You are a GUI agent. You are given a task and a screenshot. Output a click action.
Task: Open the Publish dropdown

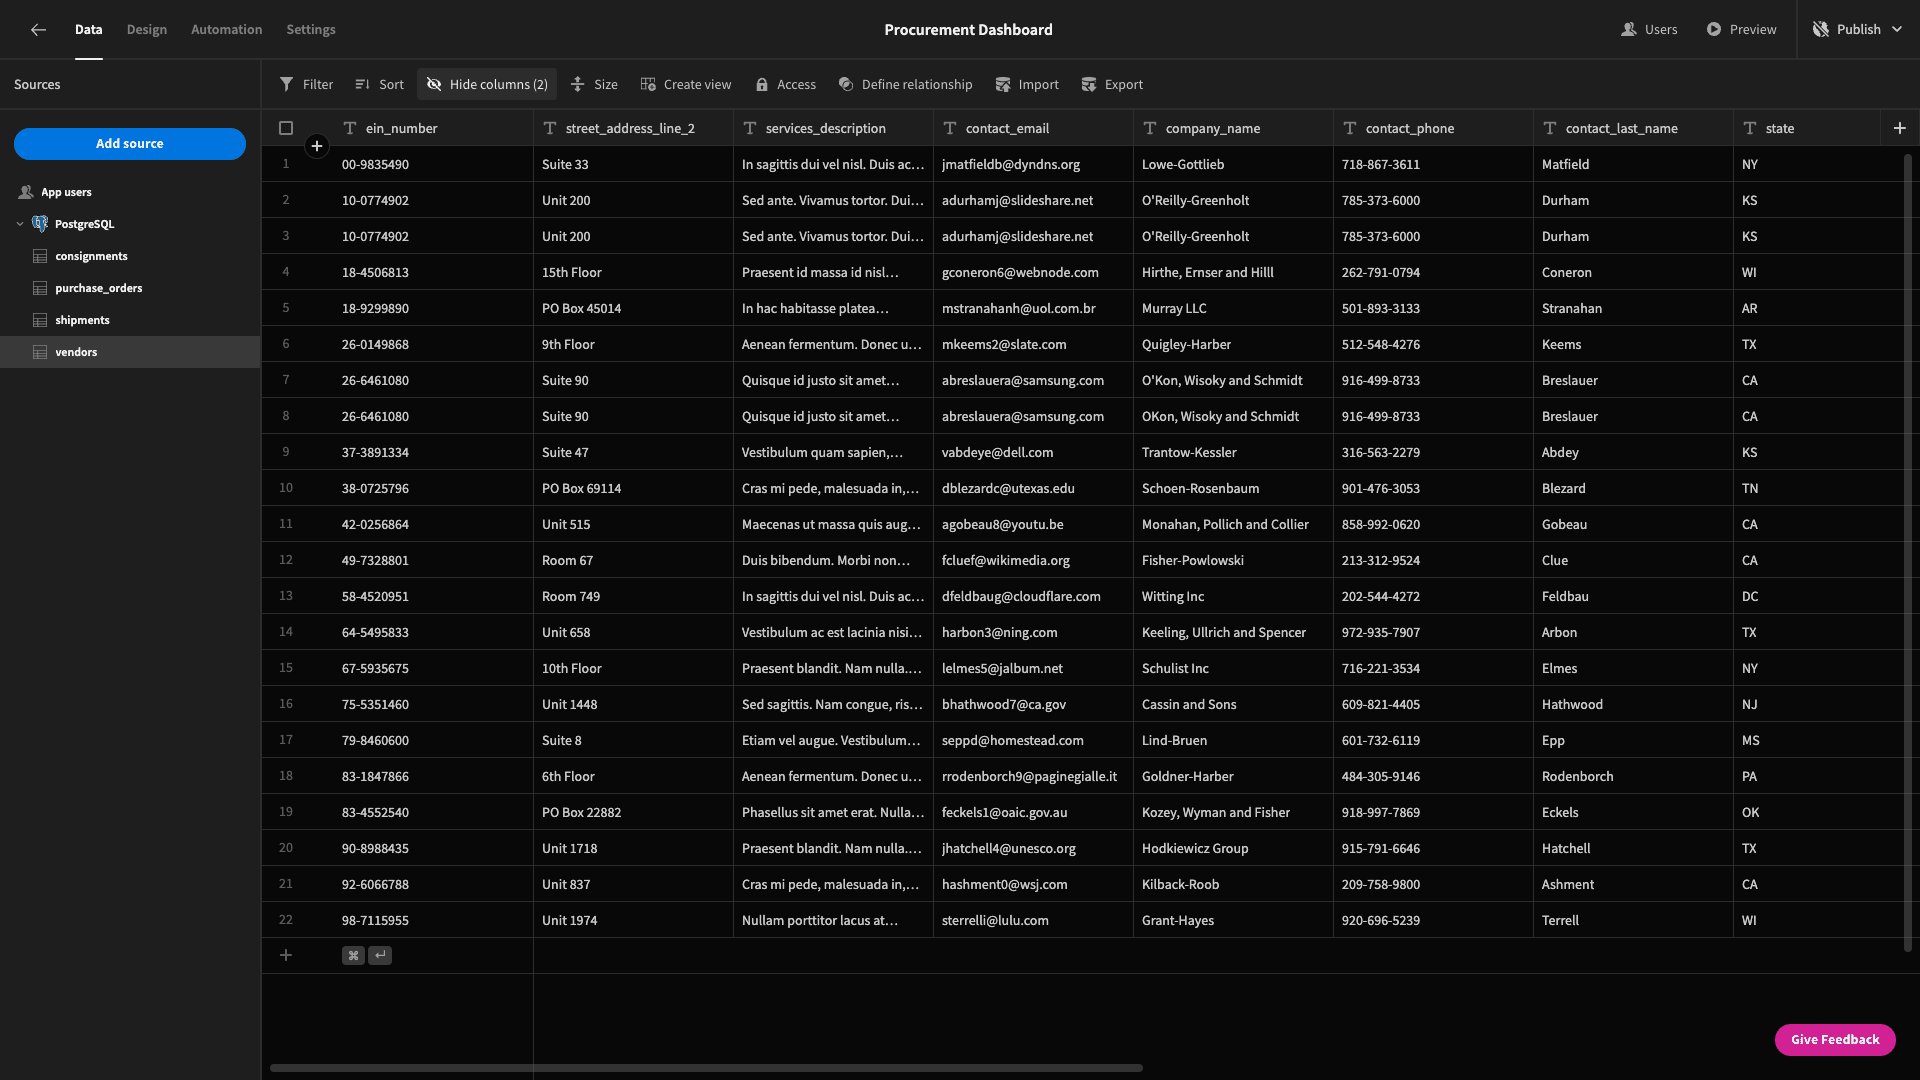[1858, 30]
